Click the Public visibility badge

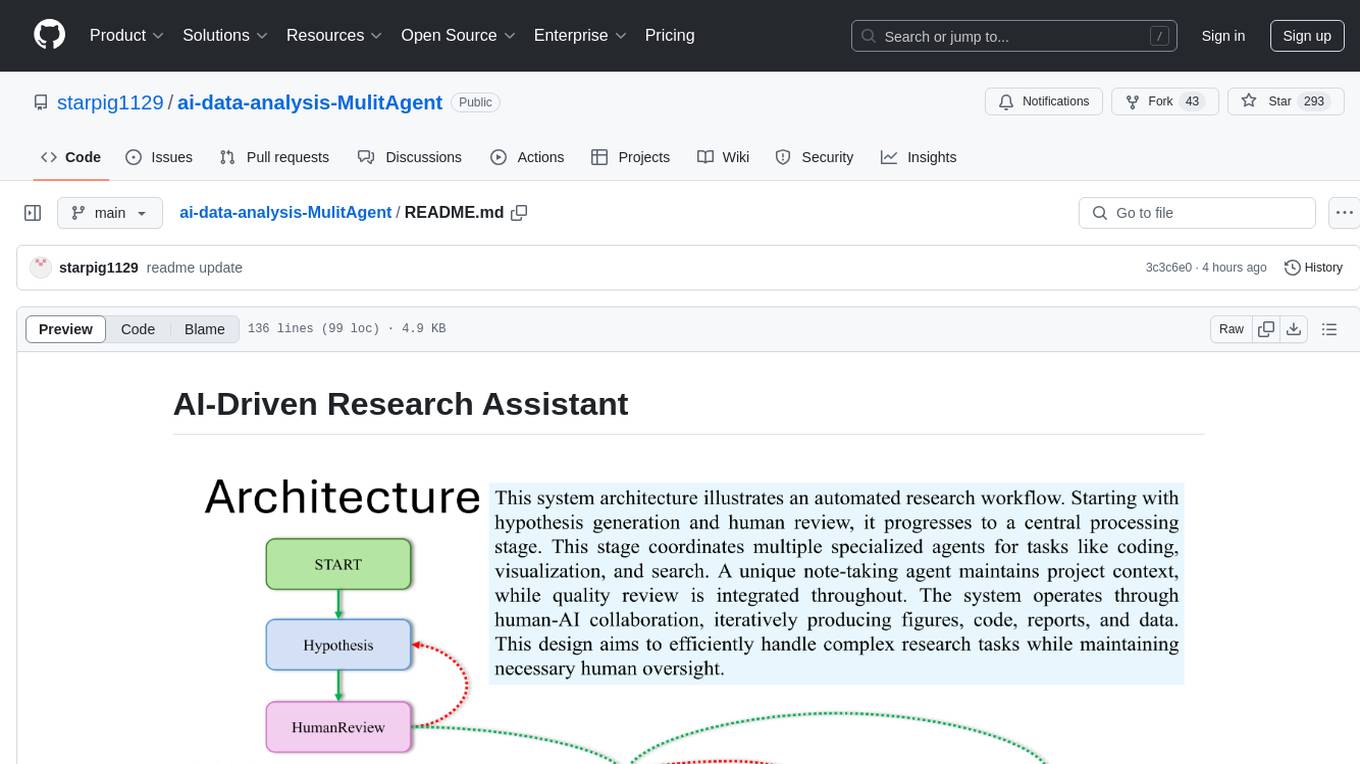pyautogui.click(x=475, y=102)
